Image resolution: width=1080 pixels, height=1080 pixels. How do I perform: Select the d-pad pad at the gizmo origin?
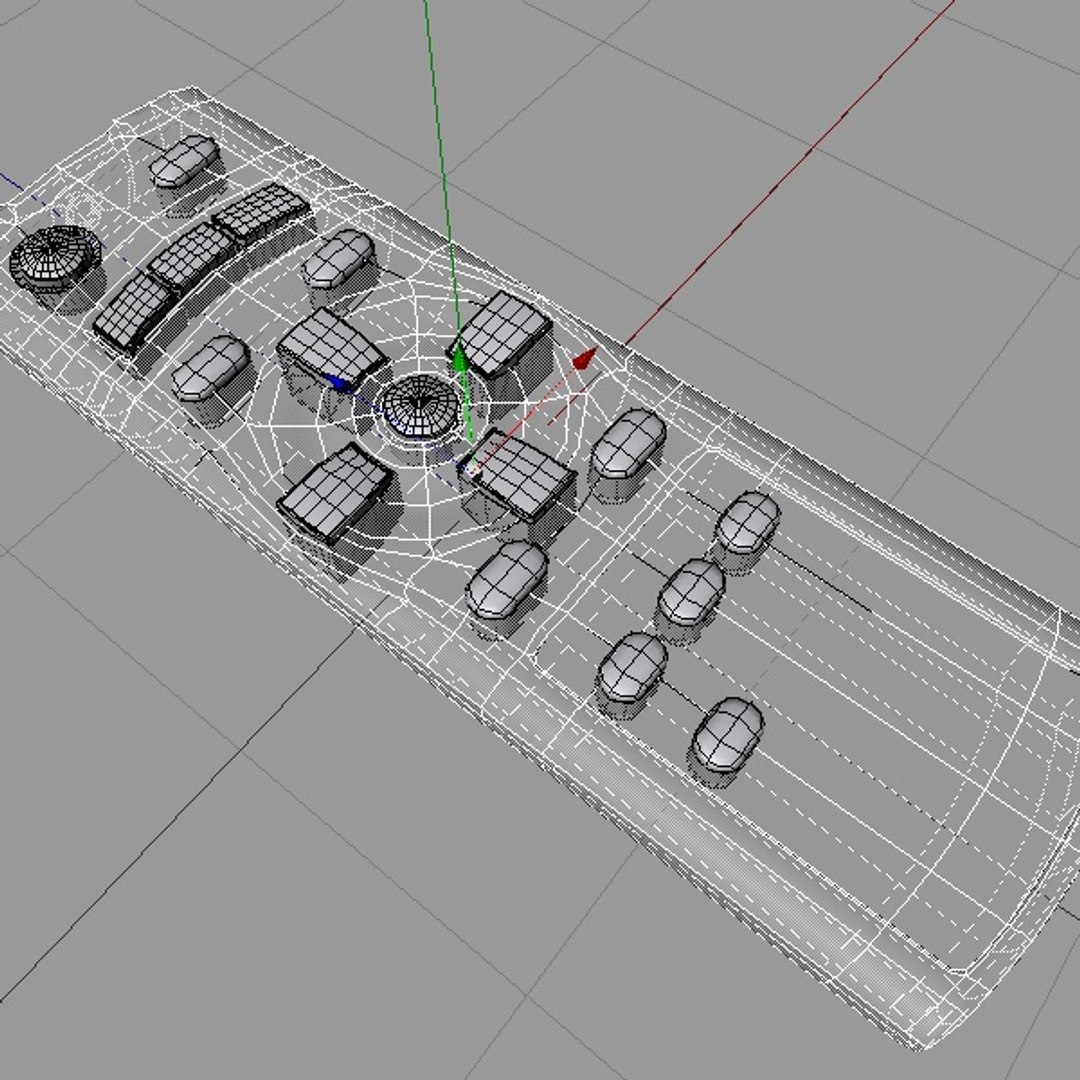pyautogui.click(x=519, y=475)
